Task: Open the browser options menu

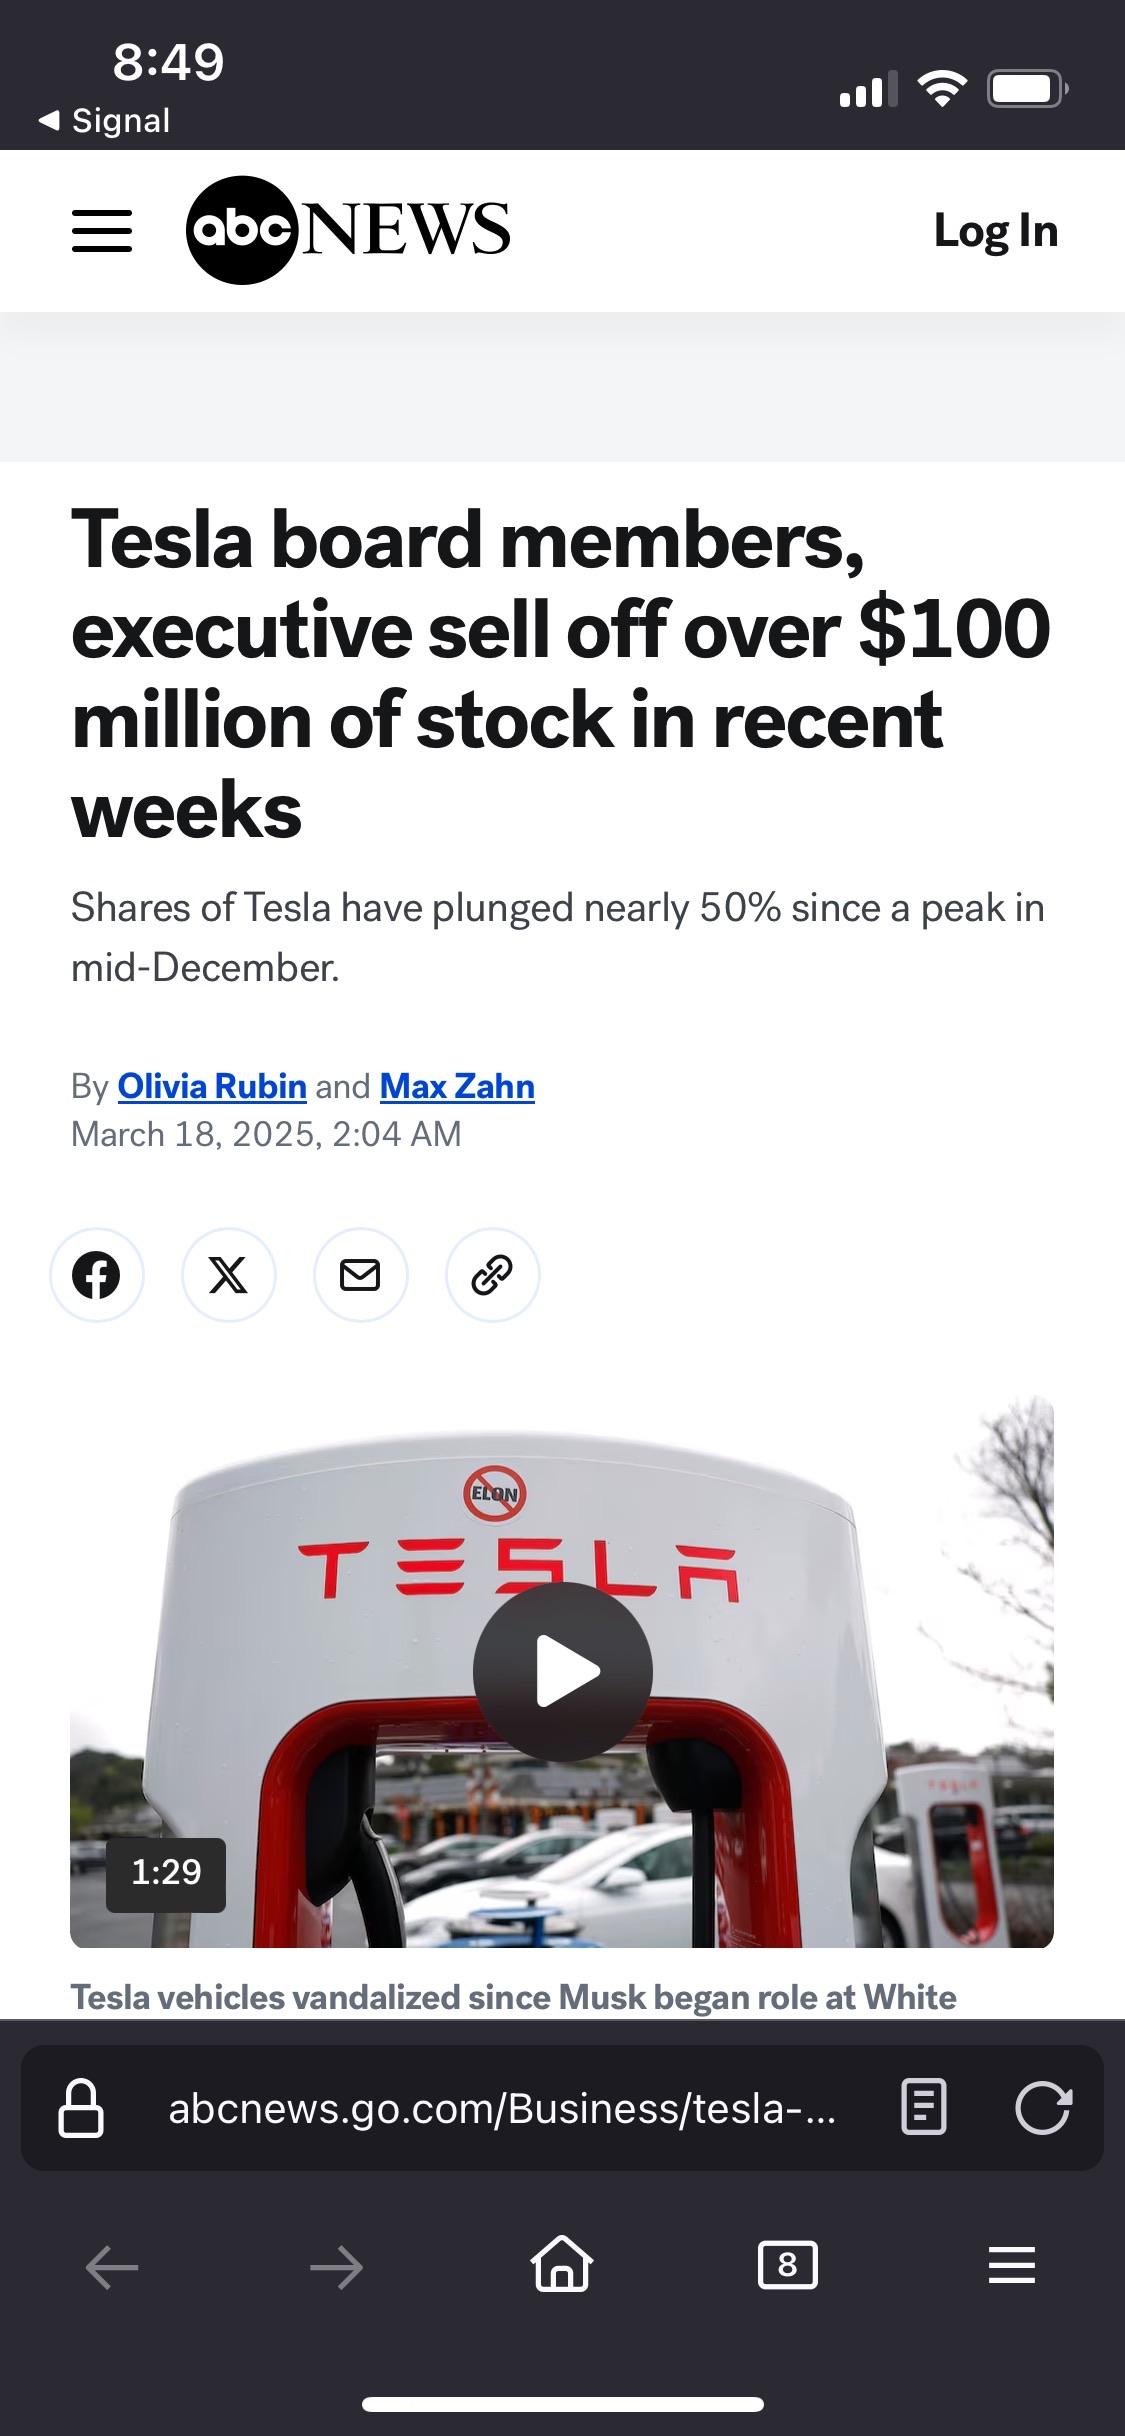Action: click(x=1011, y=2265)
